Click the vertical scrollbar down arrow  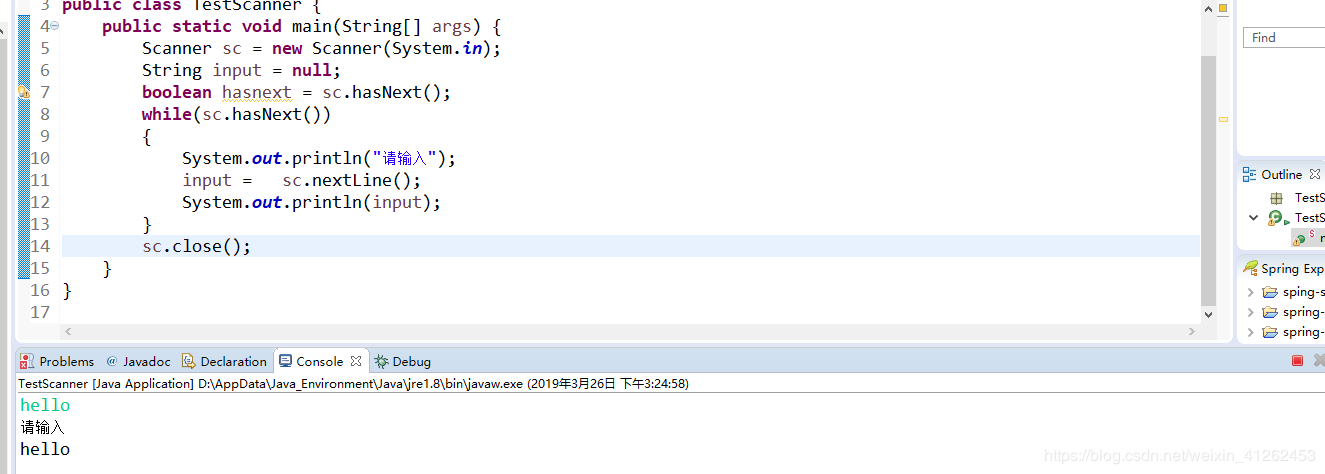coord(1209,314)
